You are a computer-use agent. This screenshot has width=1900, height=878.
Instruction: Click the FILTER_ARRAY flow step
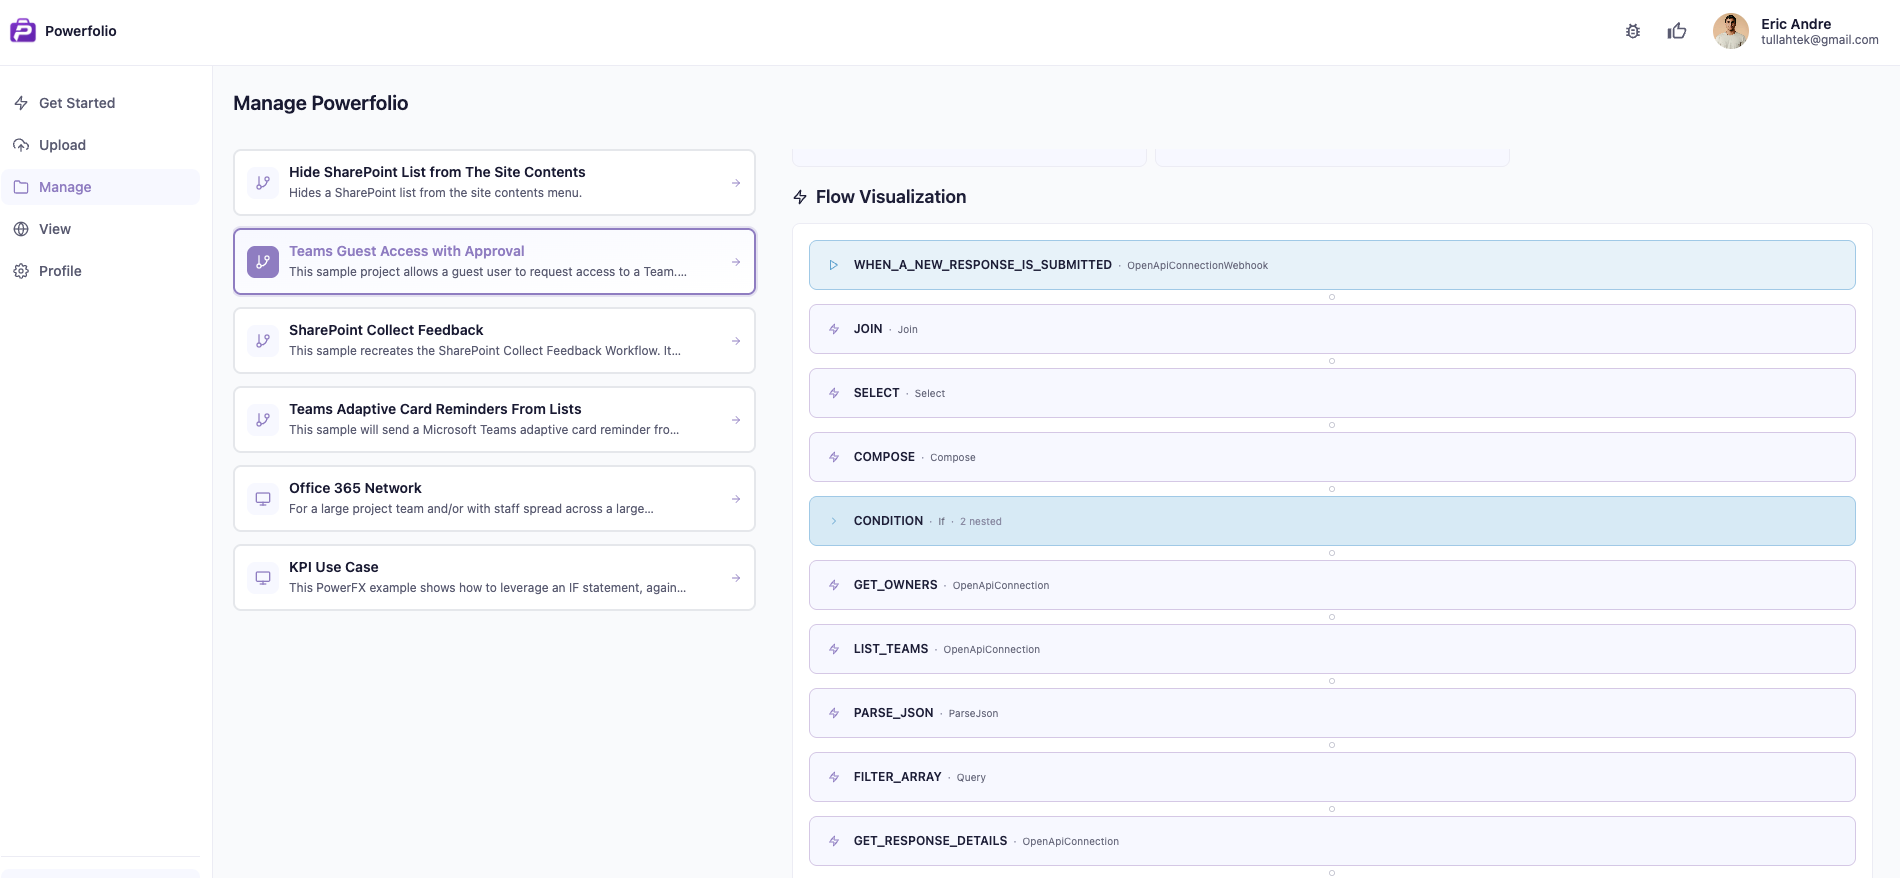pyautogui.click(x=1331, y=777)
